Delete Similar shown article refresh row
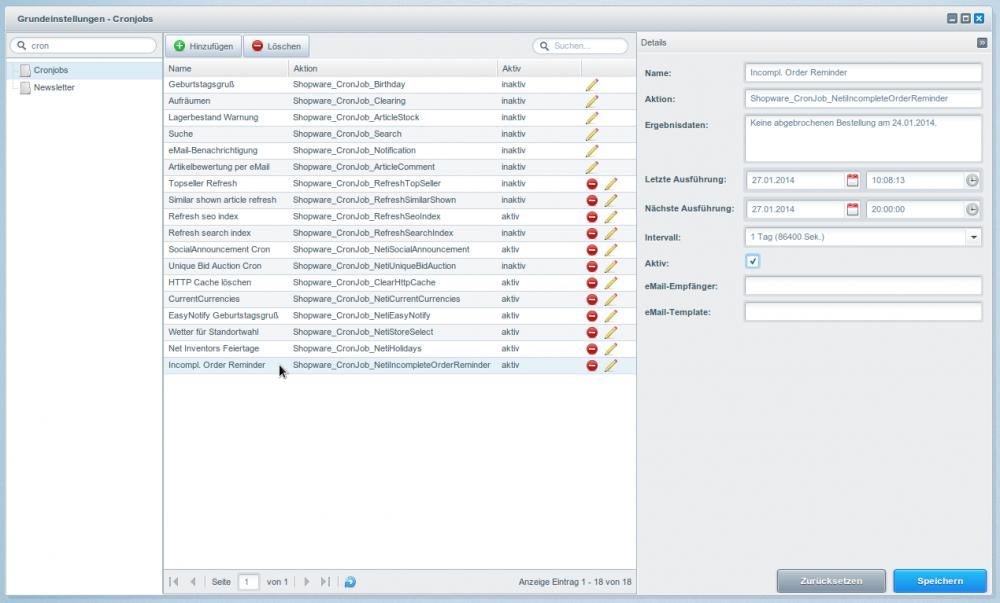The image size is (1000, 603). tap(592, 200)
